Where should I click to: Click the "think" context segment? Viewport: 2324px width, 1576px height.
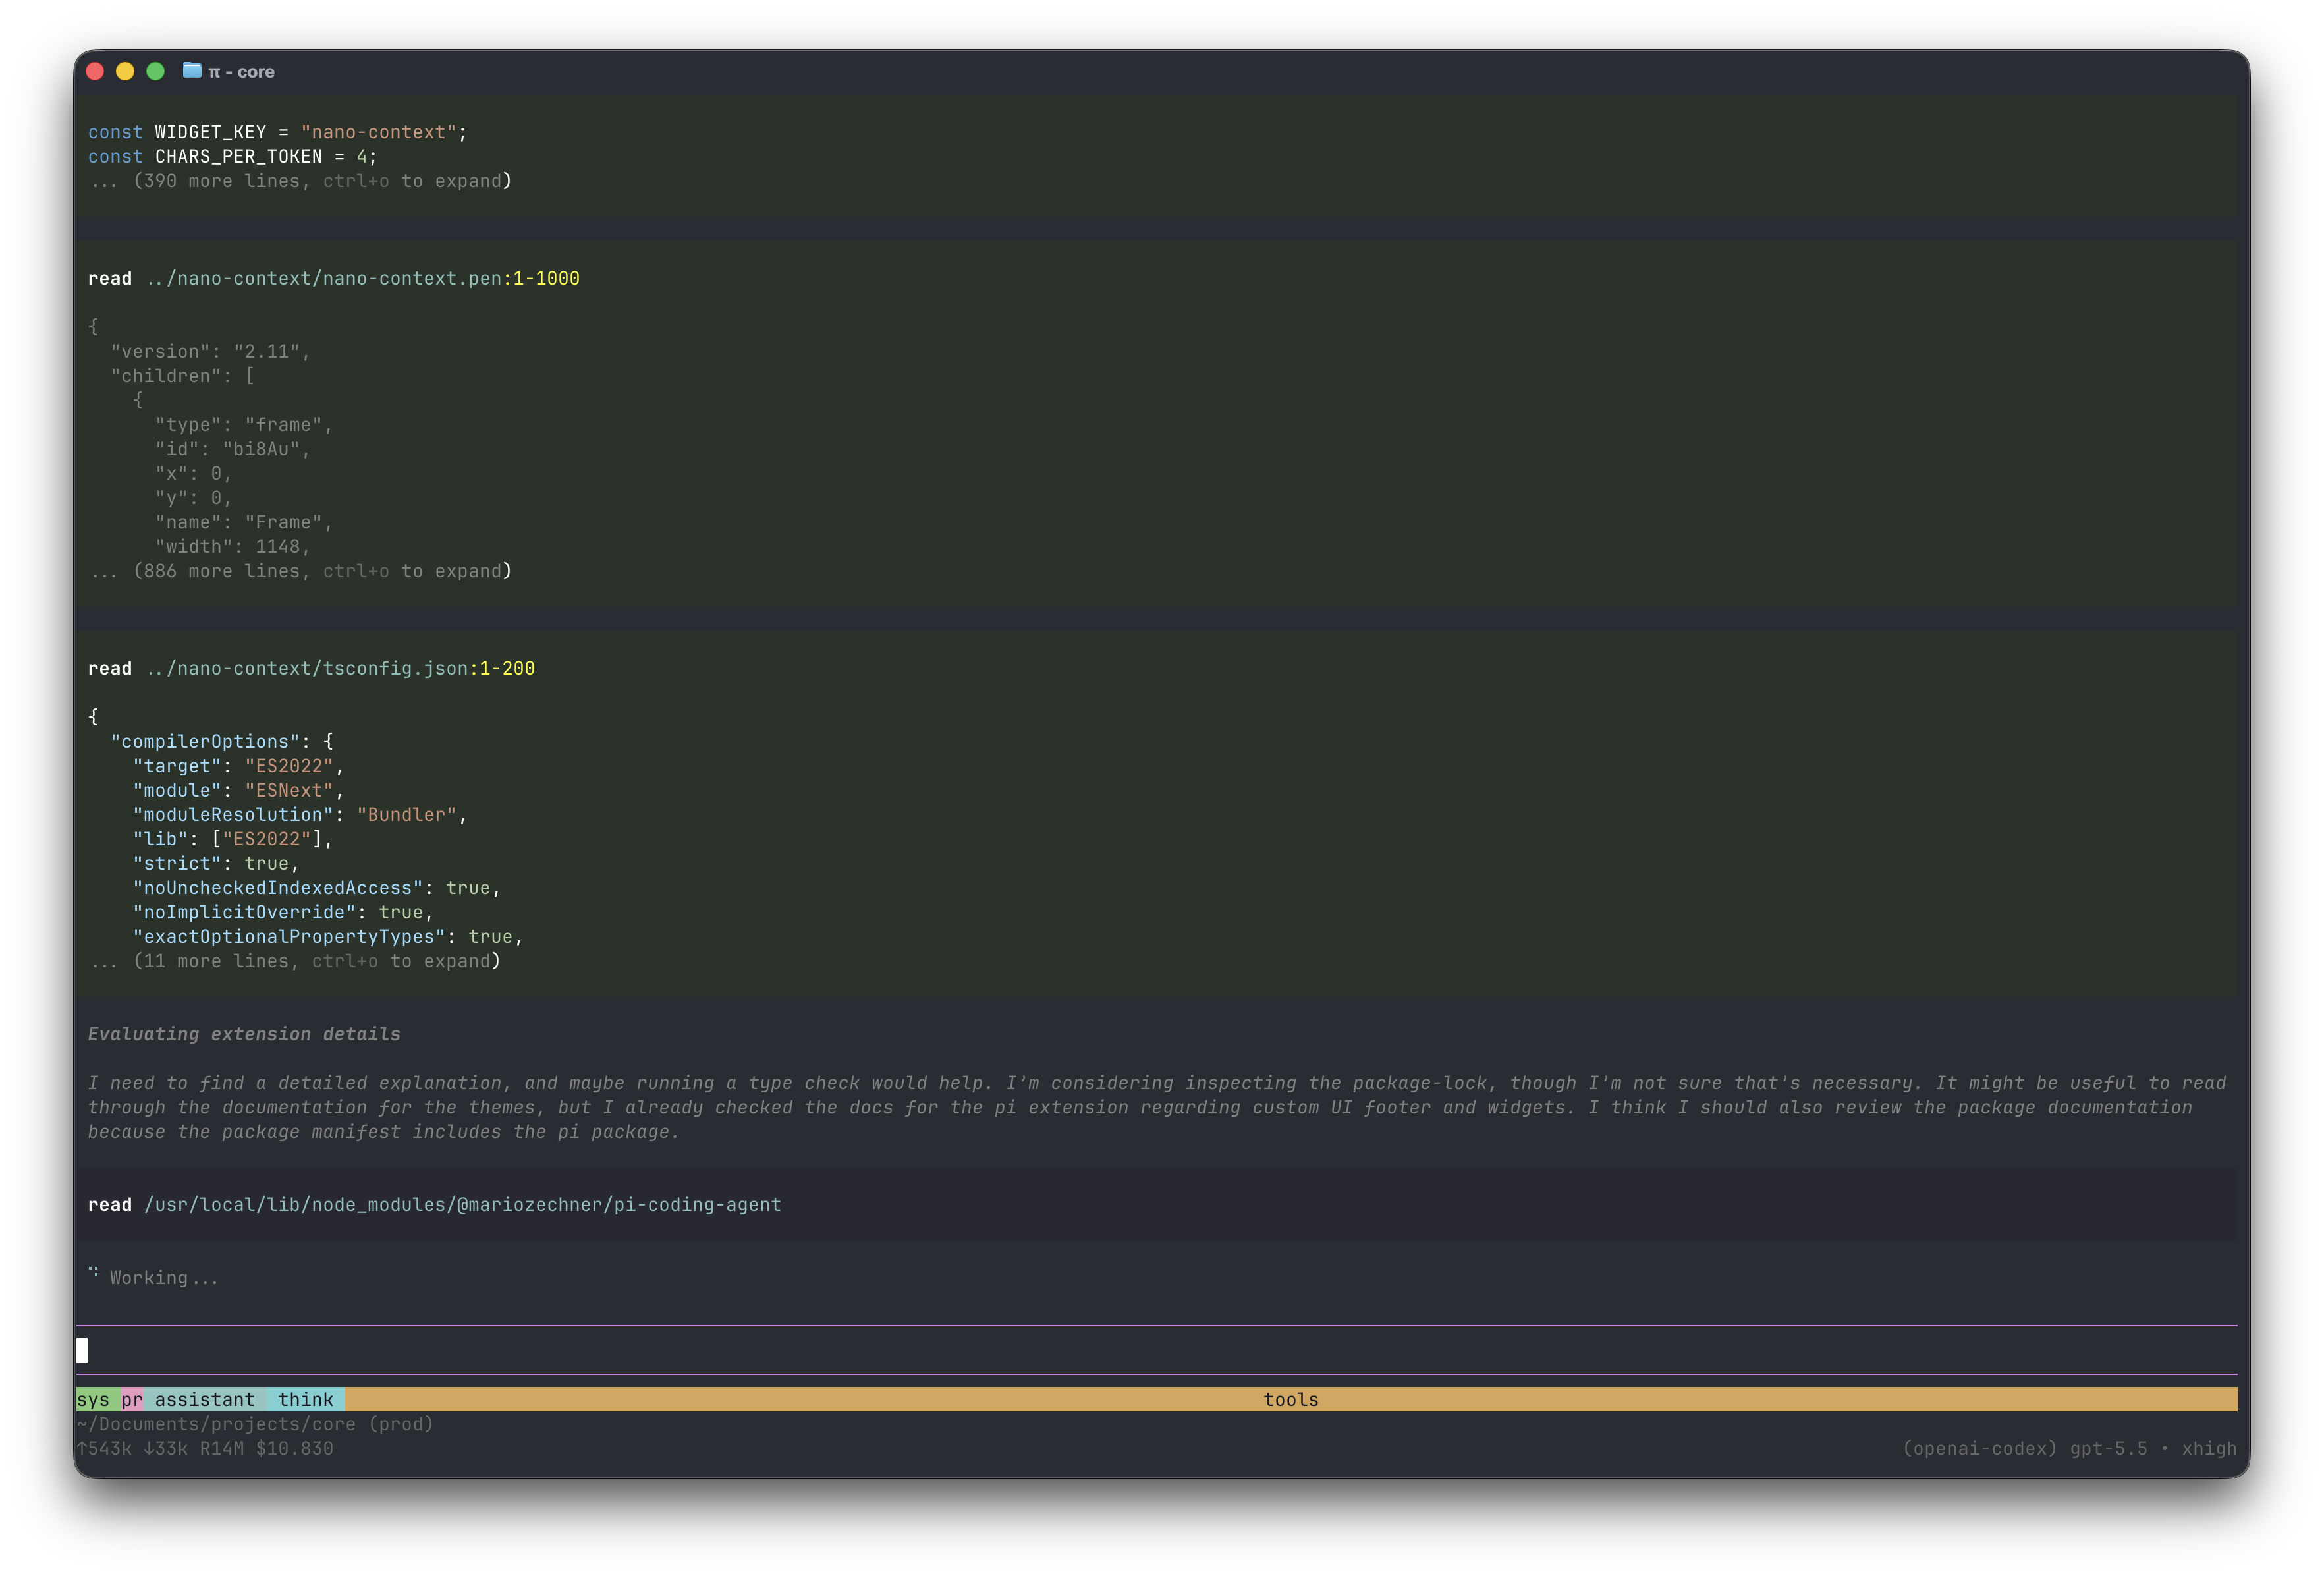tap(306, 1400)
